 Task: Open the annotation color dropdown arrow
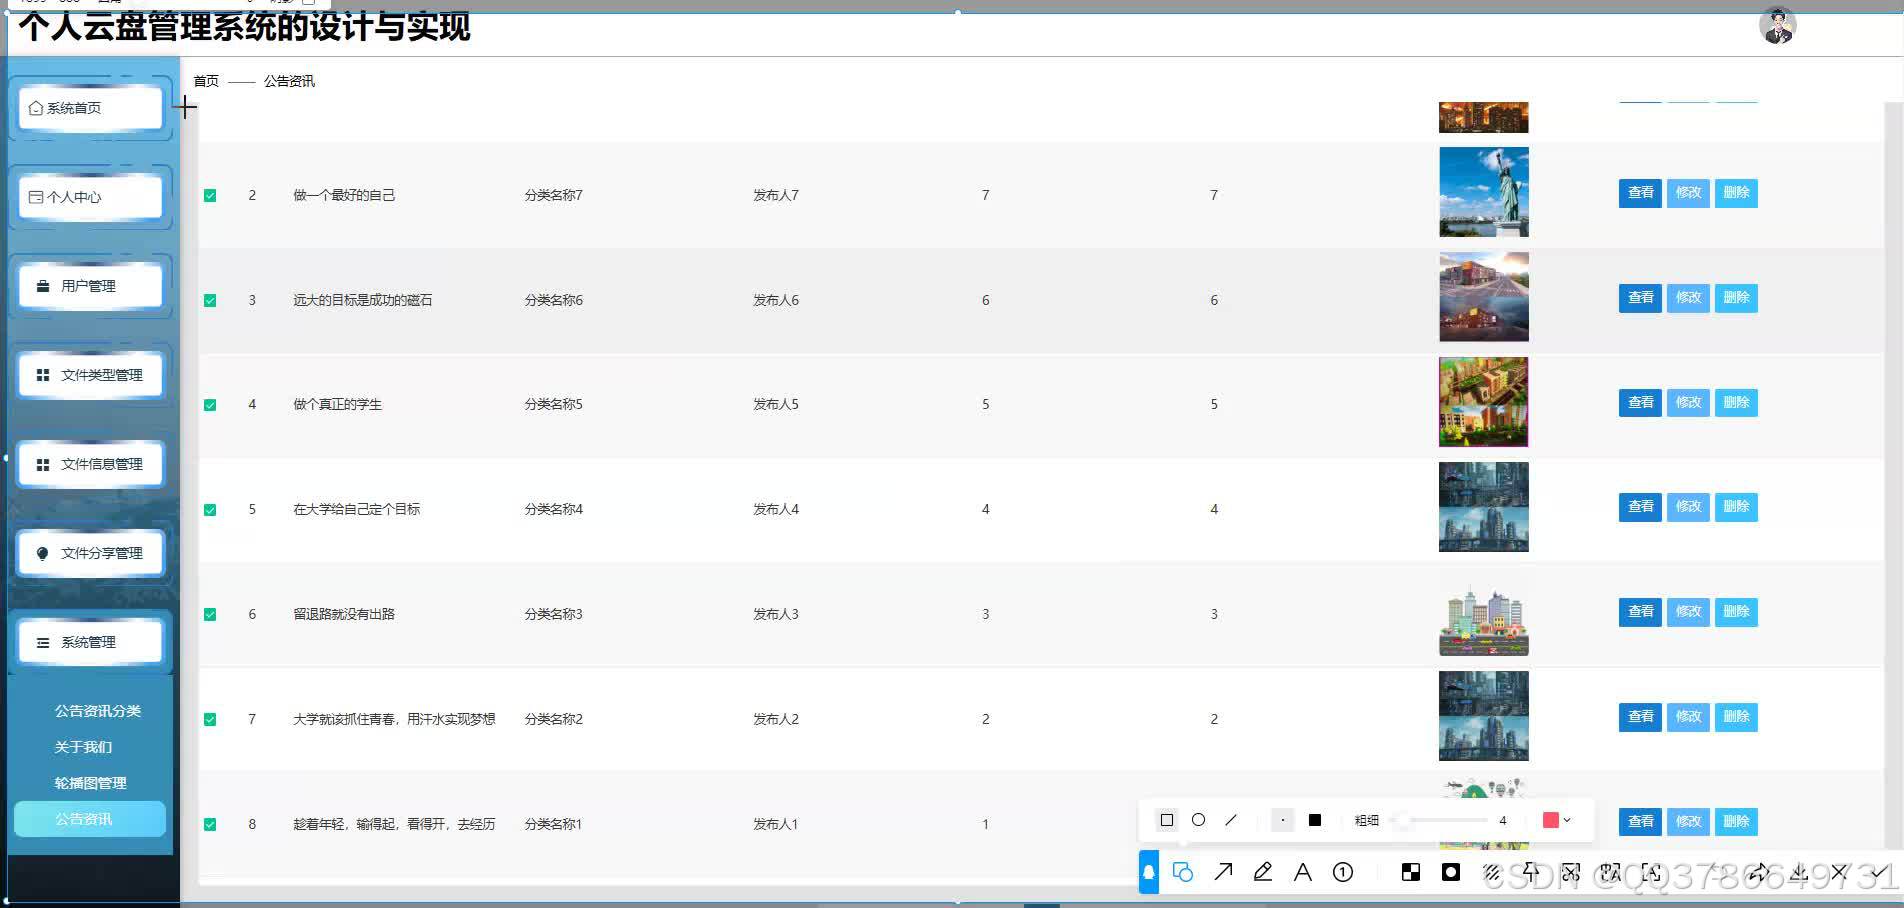[1567, 820]
